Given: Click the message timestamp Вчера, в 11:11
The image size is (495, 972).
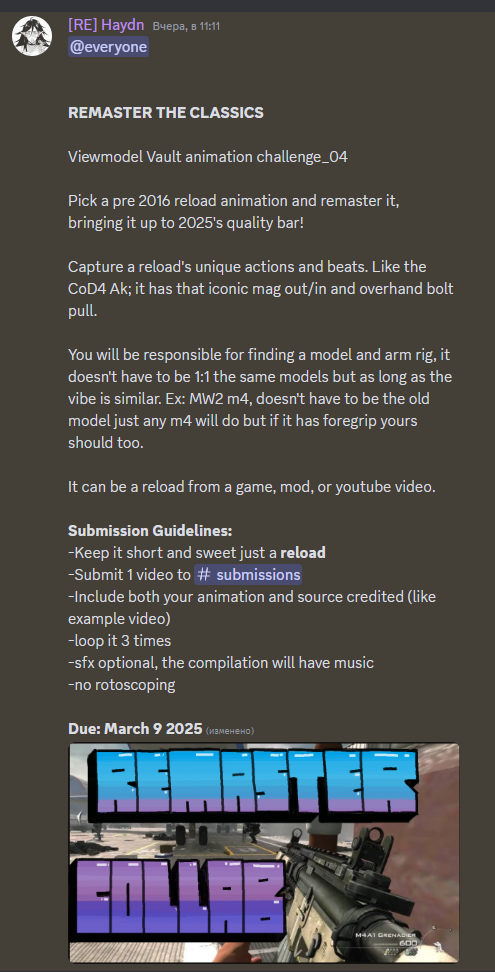Looking at the screenshot, I should 186,27.
